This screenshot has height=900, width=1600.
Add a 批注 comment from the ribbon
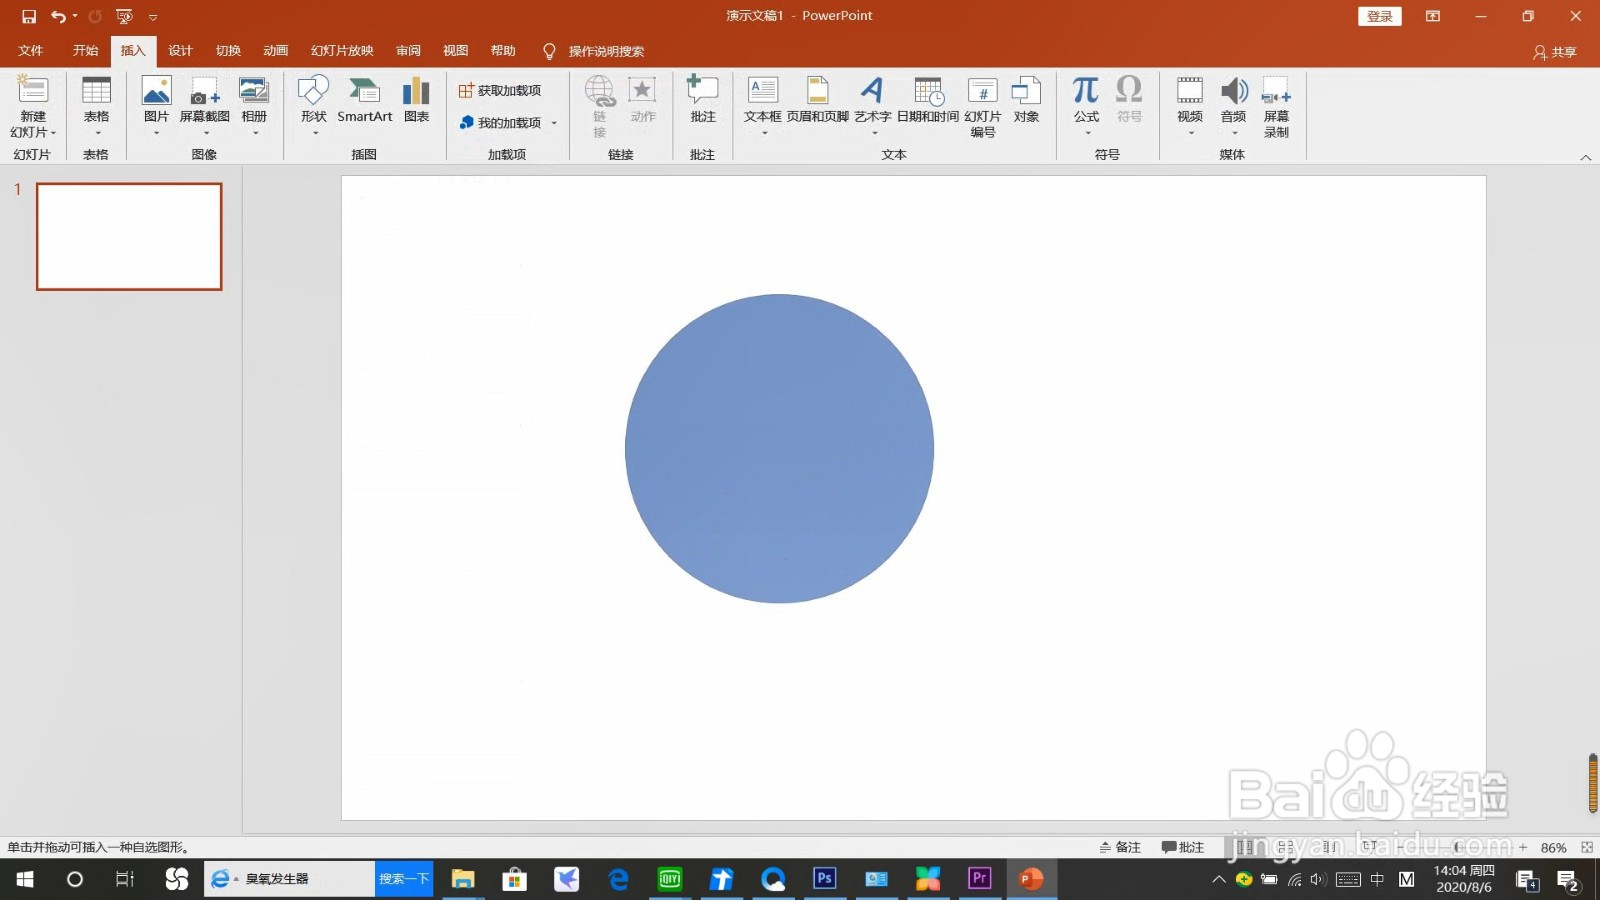click(x=703, y=100)
